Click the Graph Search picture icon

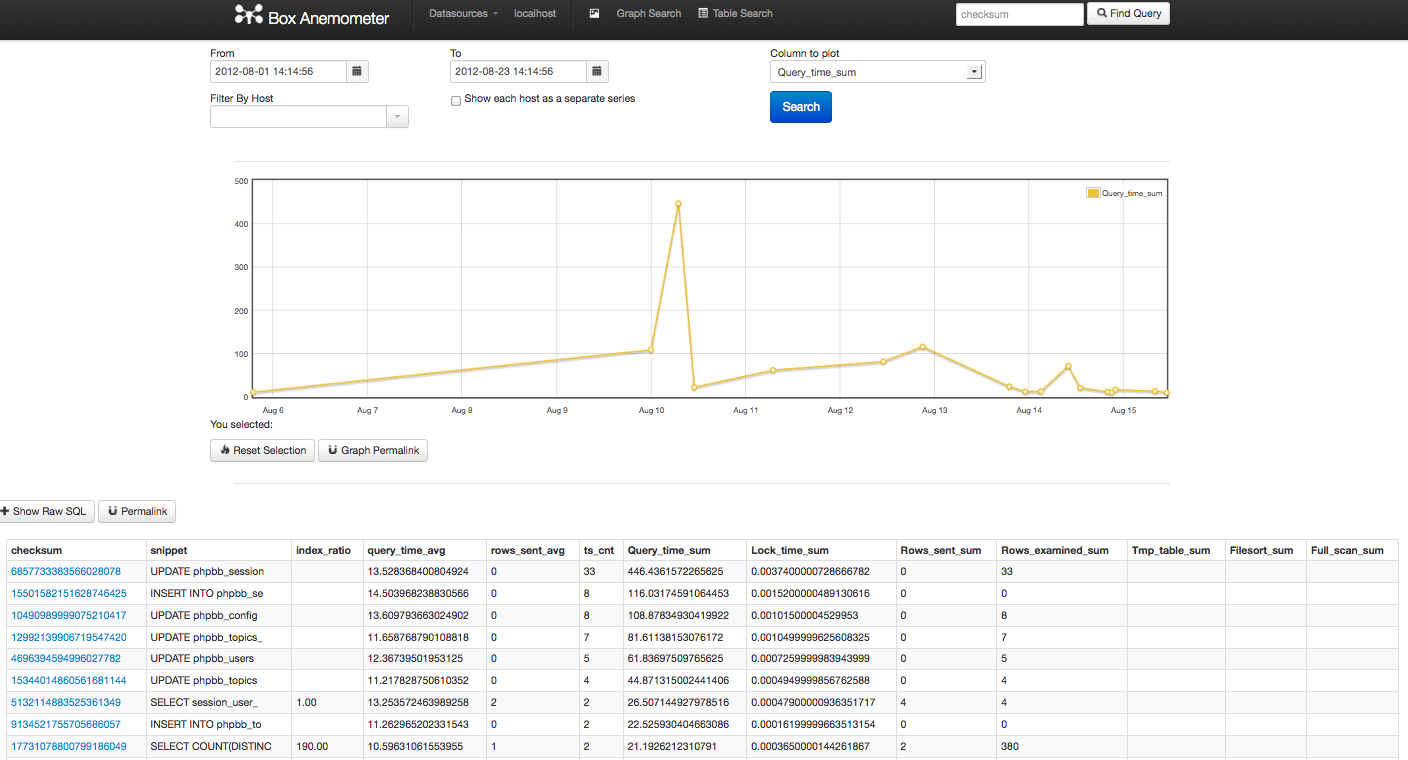[x=595, y=14]
